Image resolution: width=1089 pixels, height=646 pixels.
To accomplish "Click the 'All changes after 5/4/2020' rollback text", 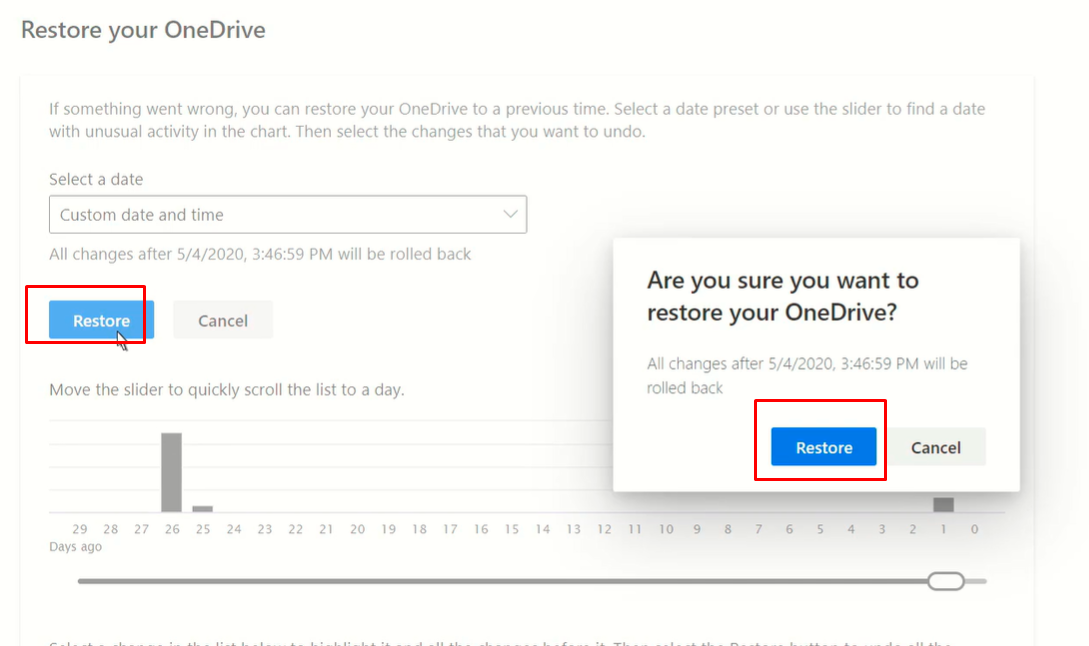I will pyautogui.click(x=260, y=254).
